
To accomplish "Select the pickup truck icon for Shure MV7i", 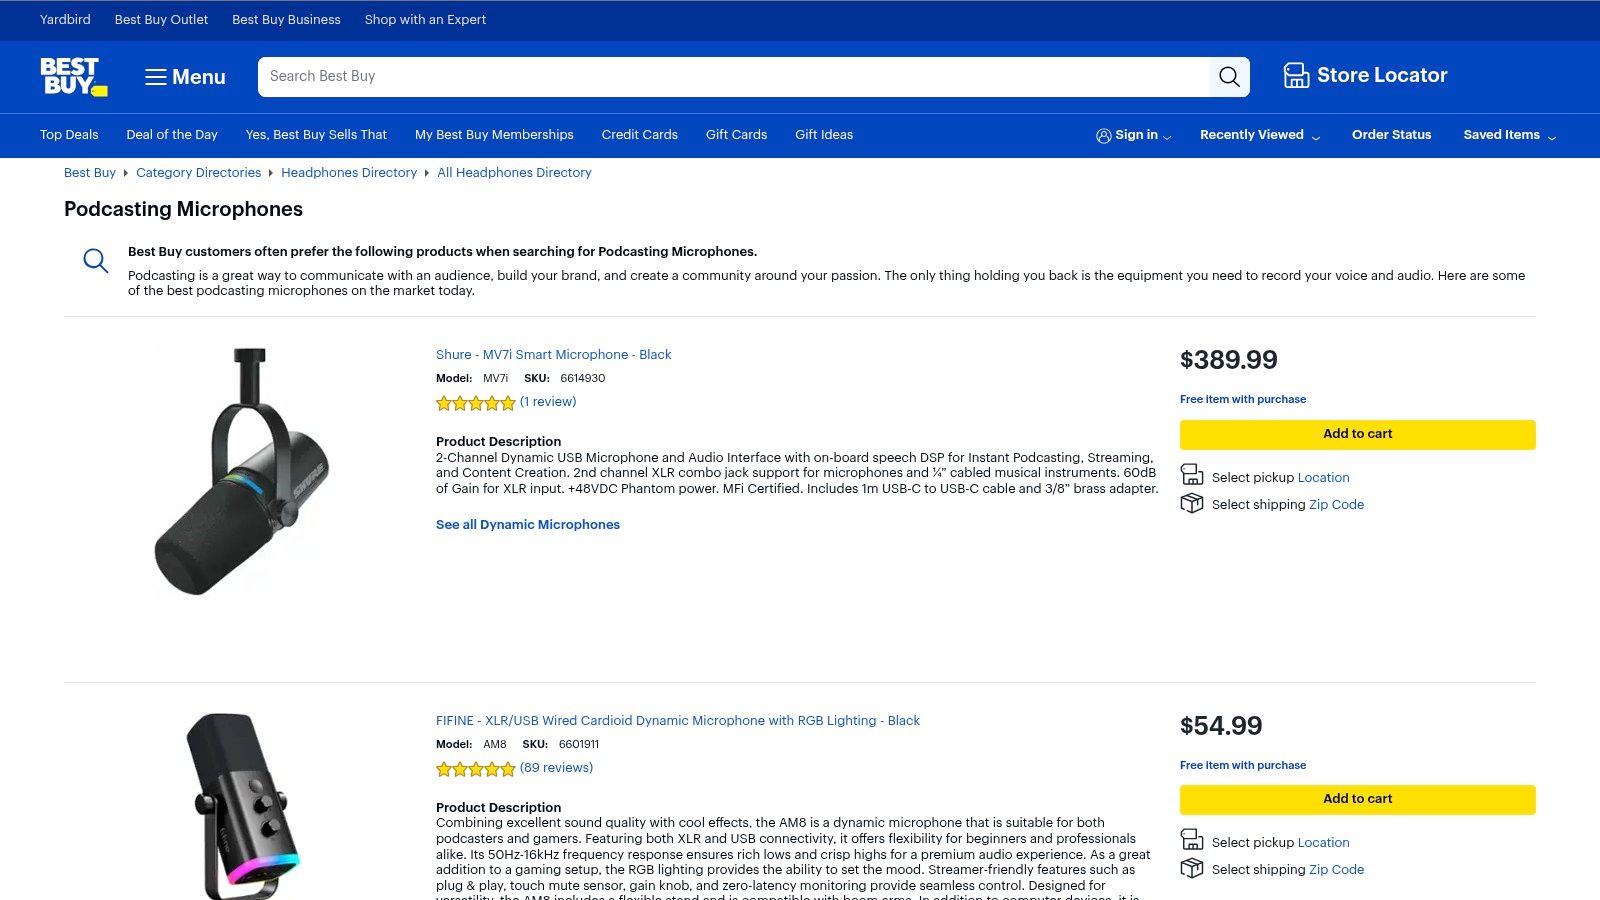I will [1192, 474].
